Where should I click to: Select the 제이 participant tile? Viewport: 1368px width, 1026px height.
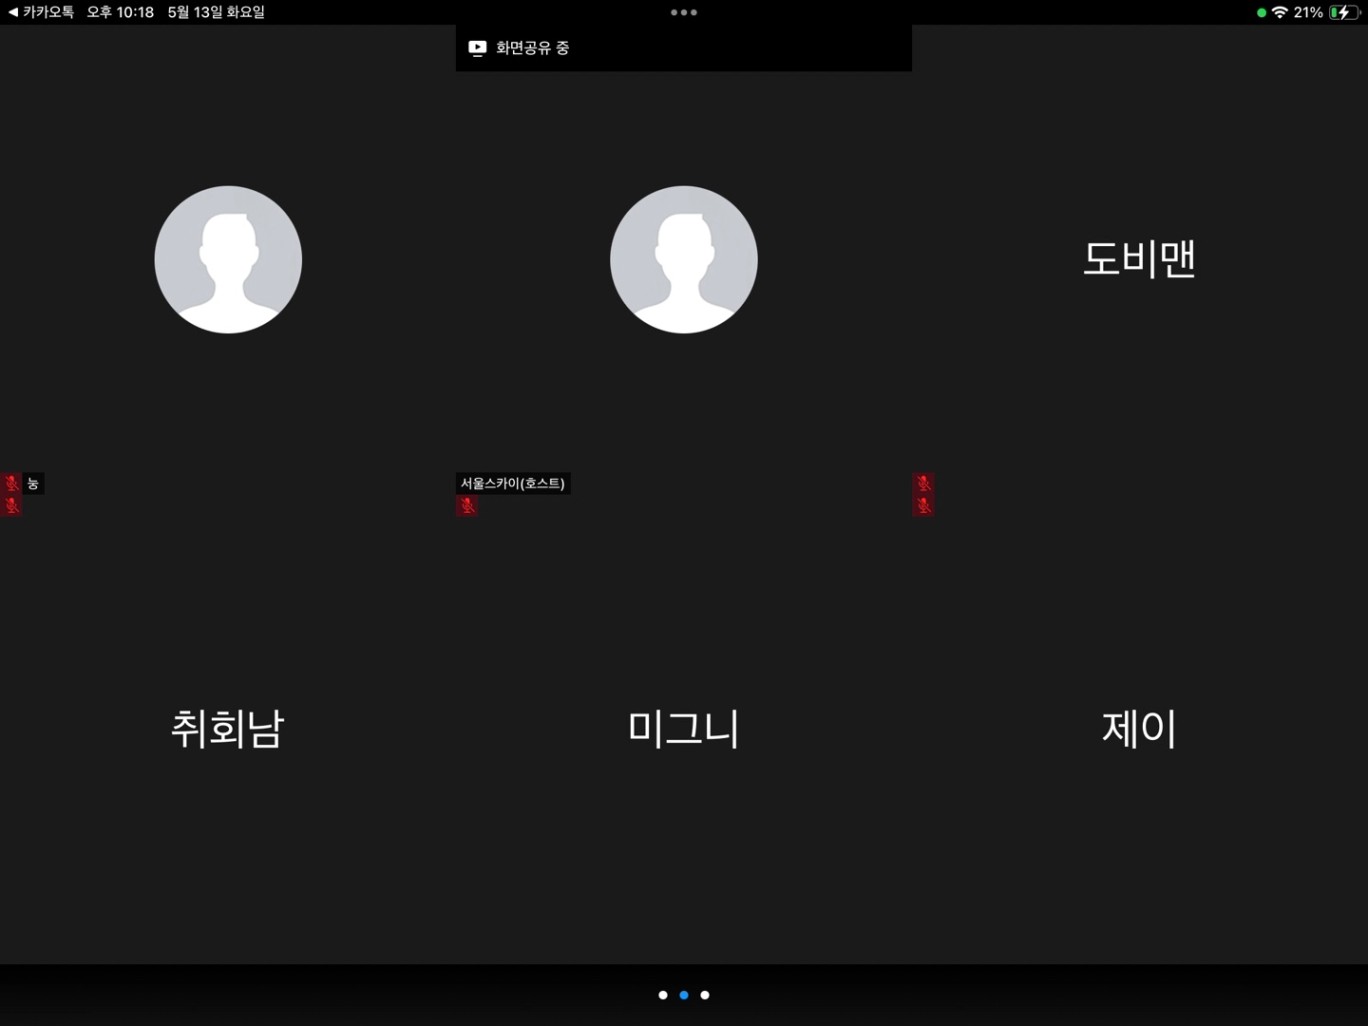coord(1140,729)
